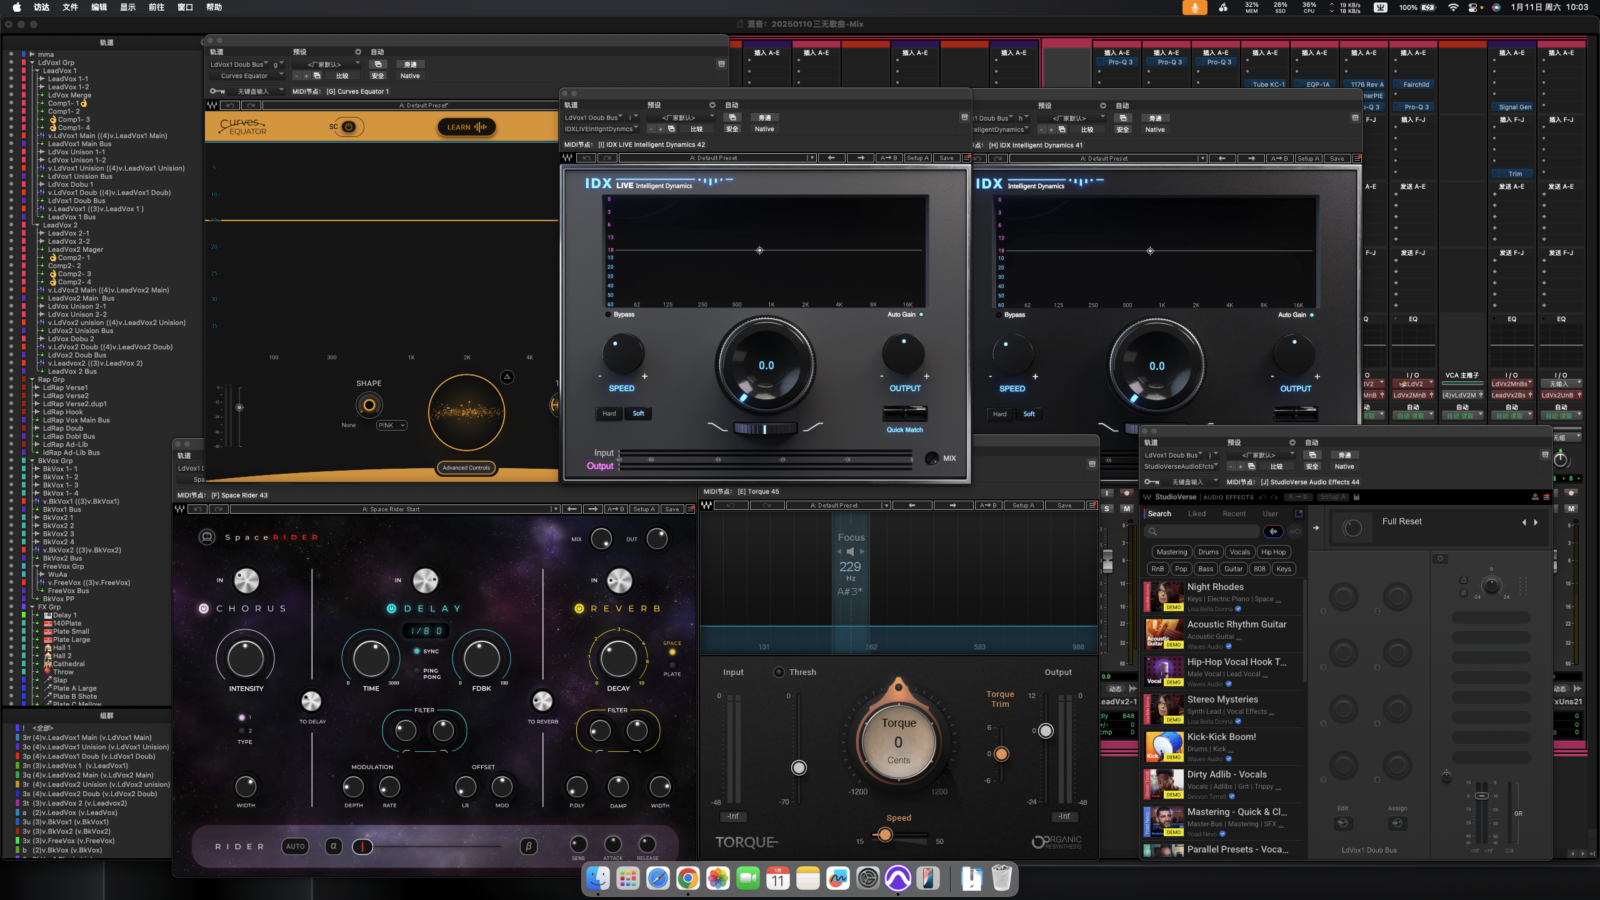This screenshot has height=900, width=1600.
Task: Collapse the Rap Grp folder in track list
Action: coord(33,379)
